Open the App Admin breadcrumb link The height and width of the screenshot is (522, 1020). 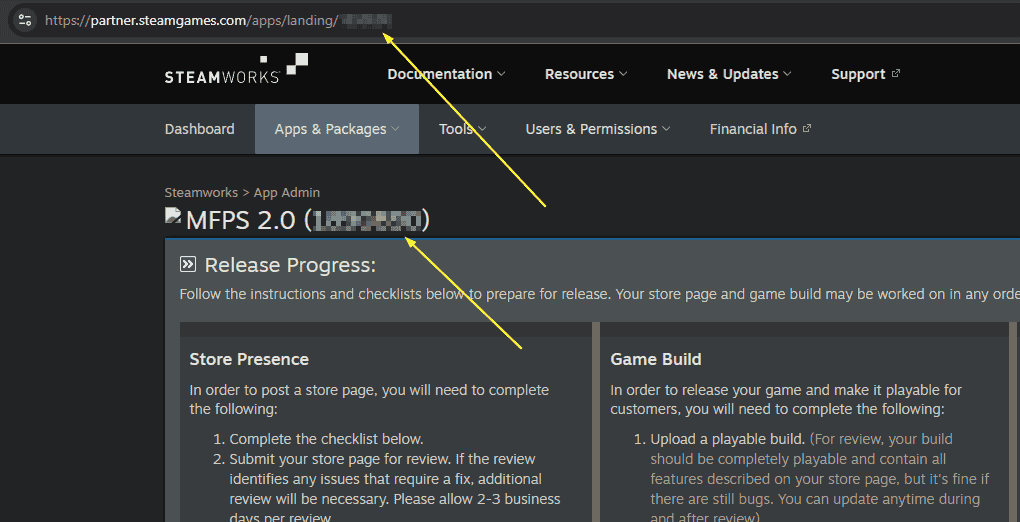(x=287, y=192)
